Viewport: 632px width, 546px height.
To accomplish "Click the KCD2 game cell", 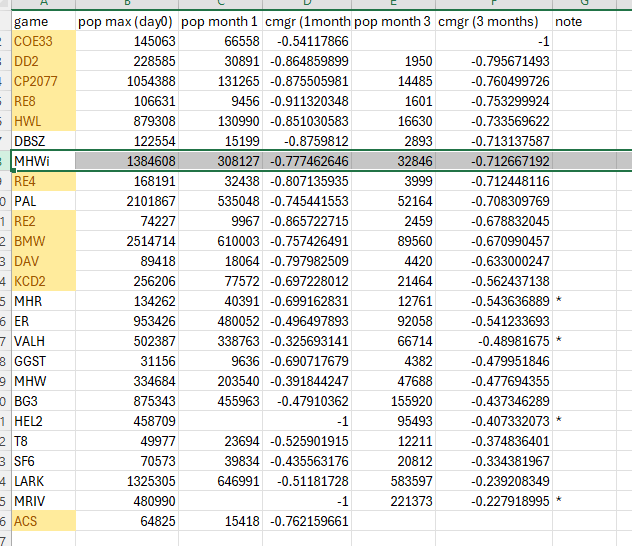I will coord(44,281).
